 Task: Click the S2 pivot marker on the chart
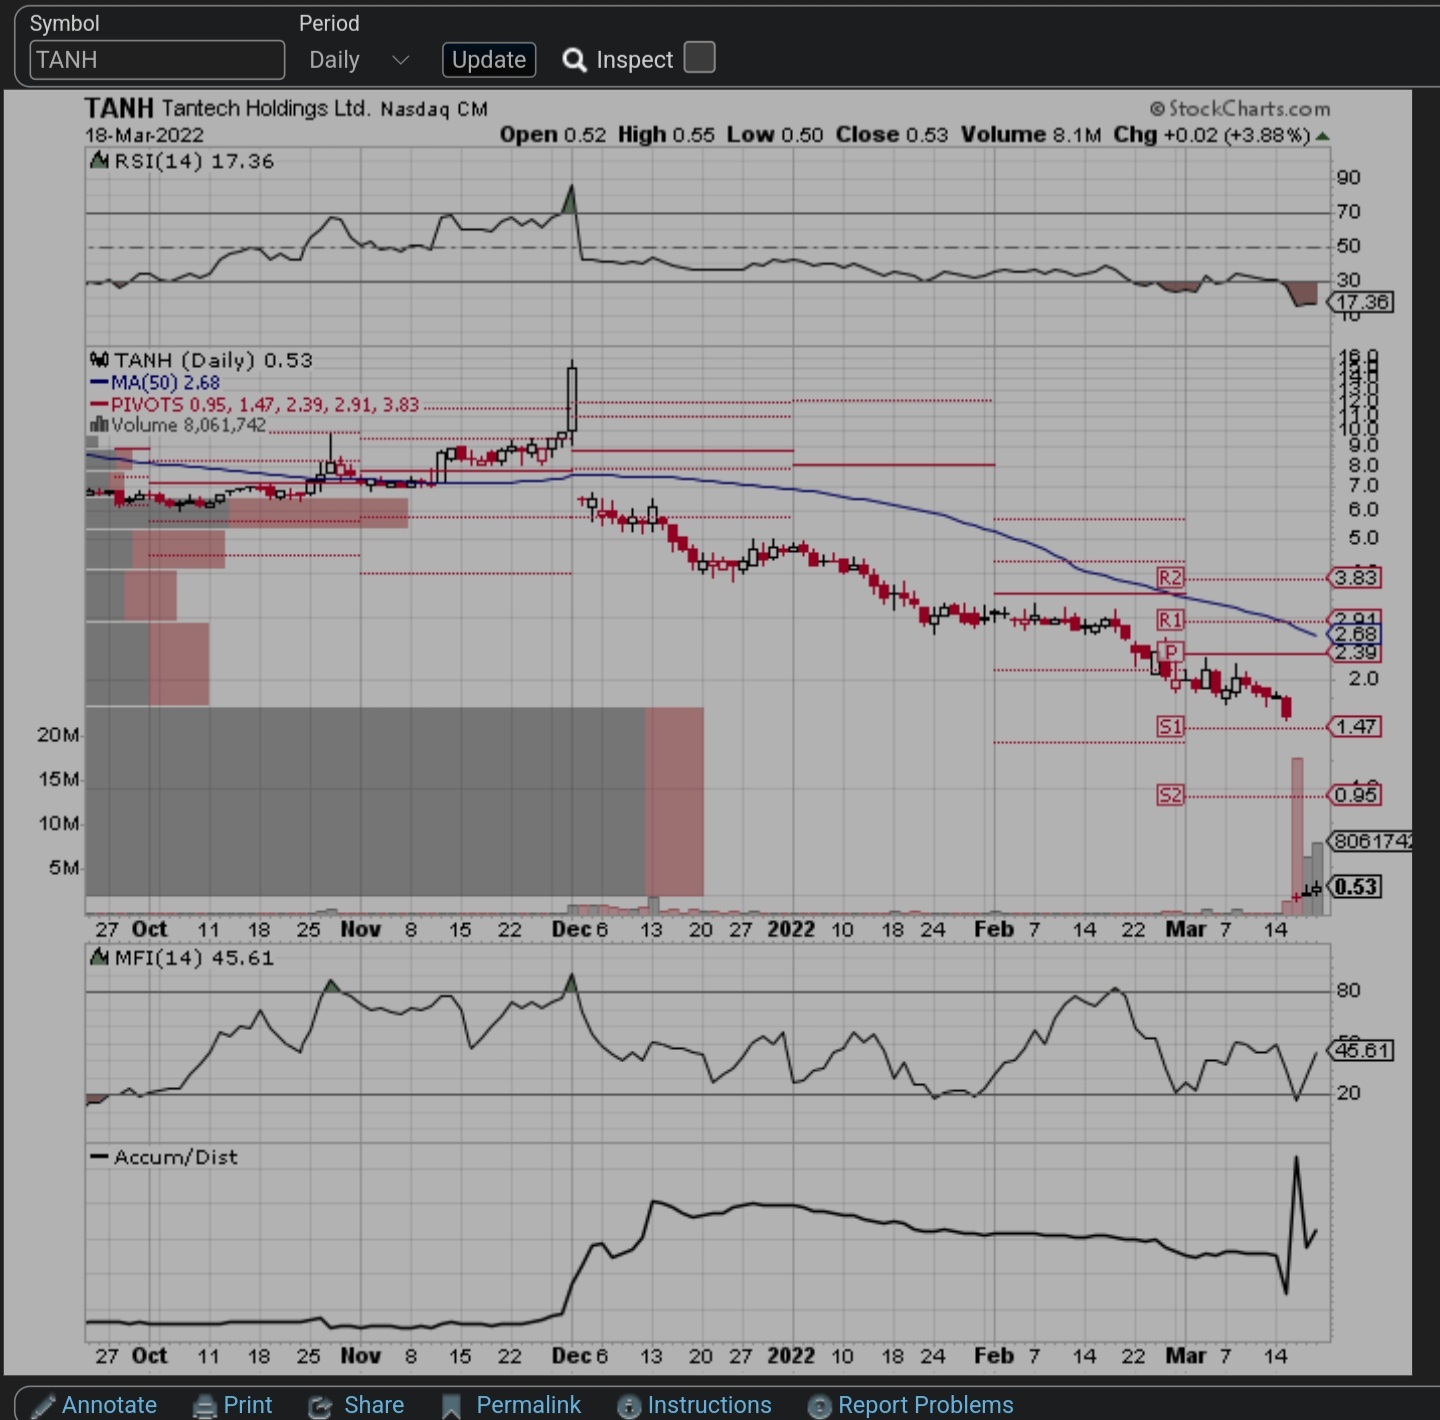point(1170,795)
